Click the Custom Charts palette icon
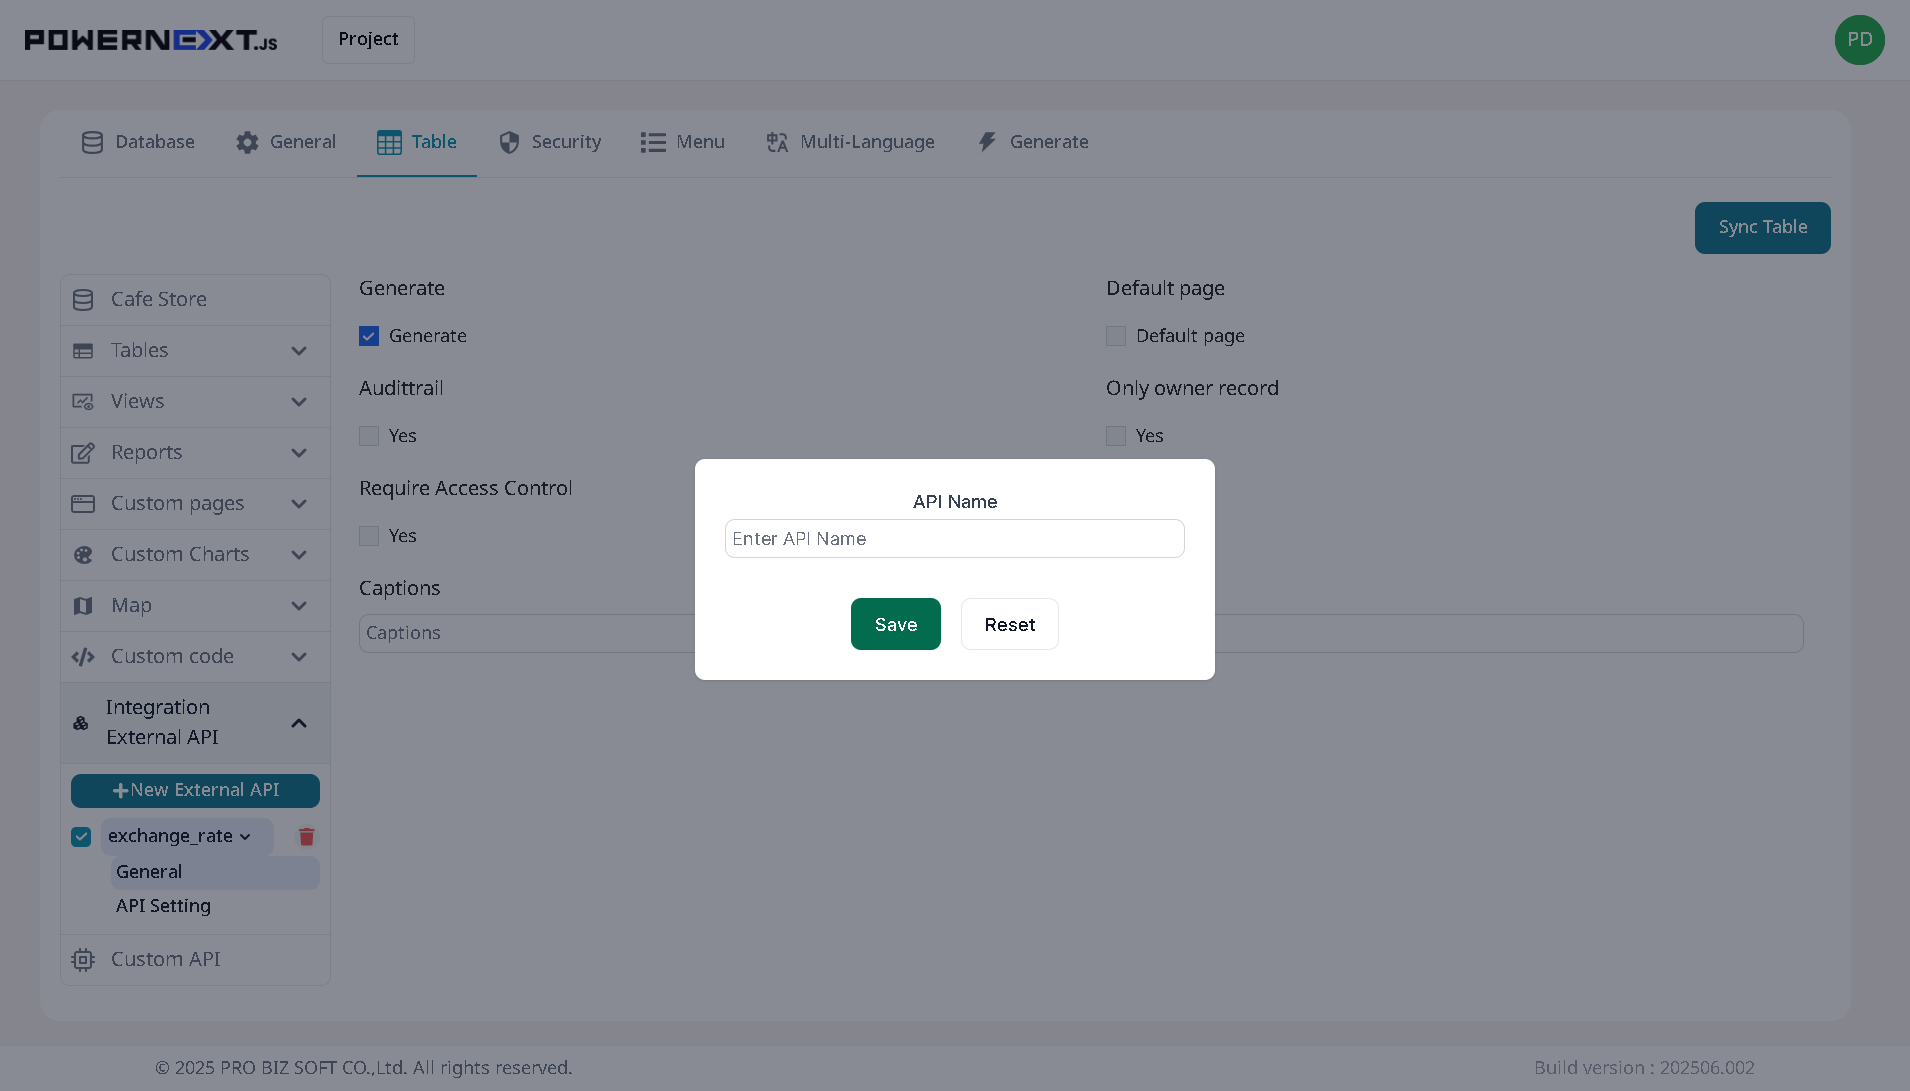The image size is (1910, 1091). (x=83, y=555)
